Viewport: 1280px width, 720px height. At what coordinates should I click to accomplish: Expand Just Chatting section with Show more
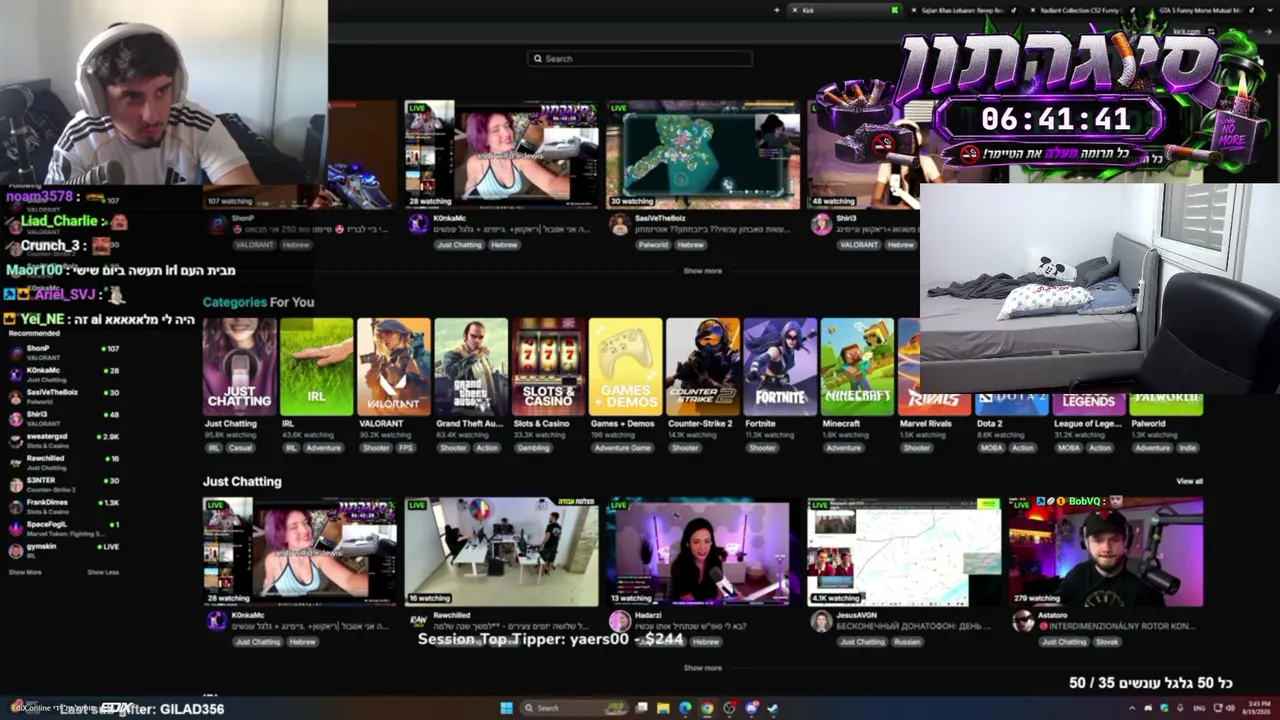(702, 668)
